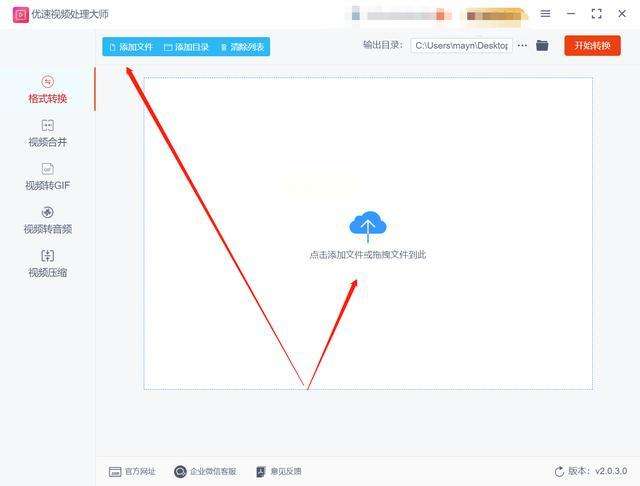Click the app logo in title bar

tap(20, 15)
